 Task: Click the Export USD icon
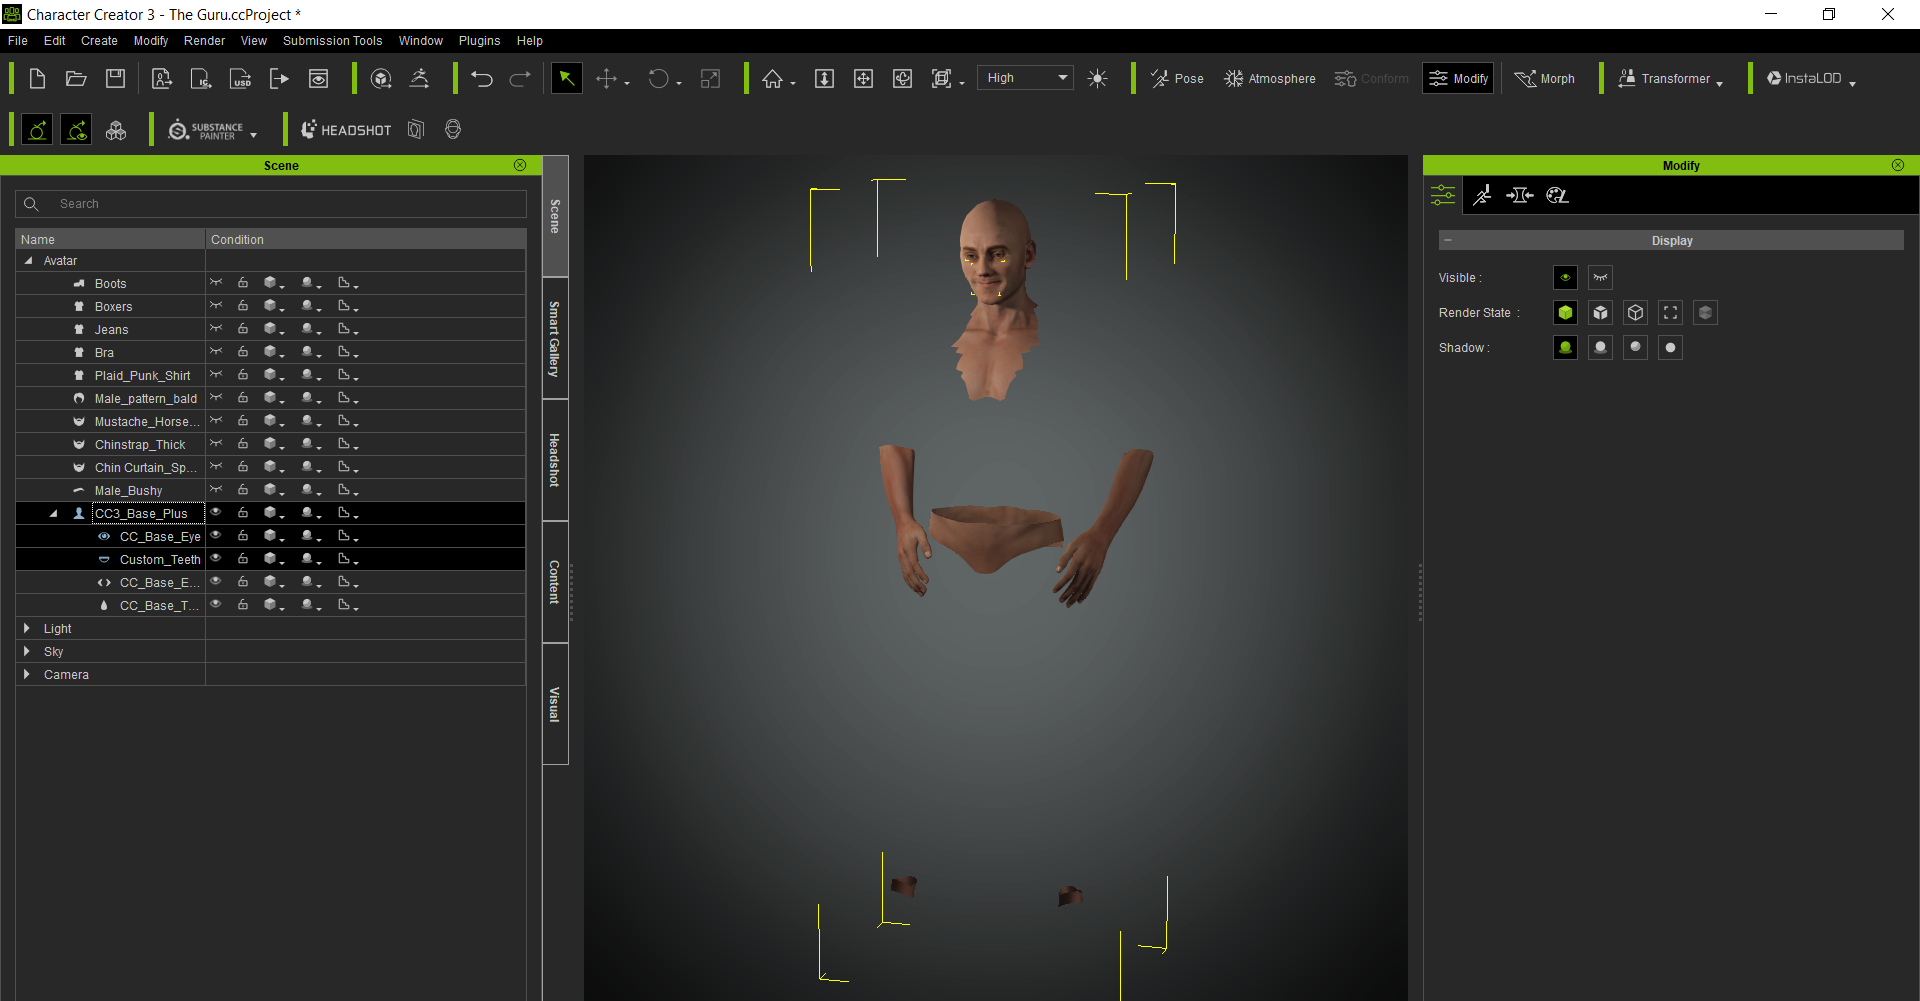pos(240,79)
